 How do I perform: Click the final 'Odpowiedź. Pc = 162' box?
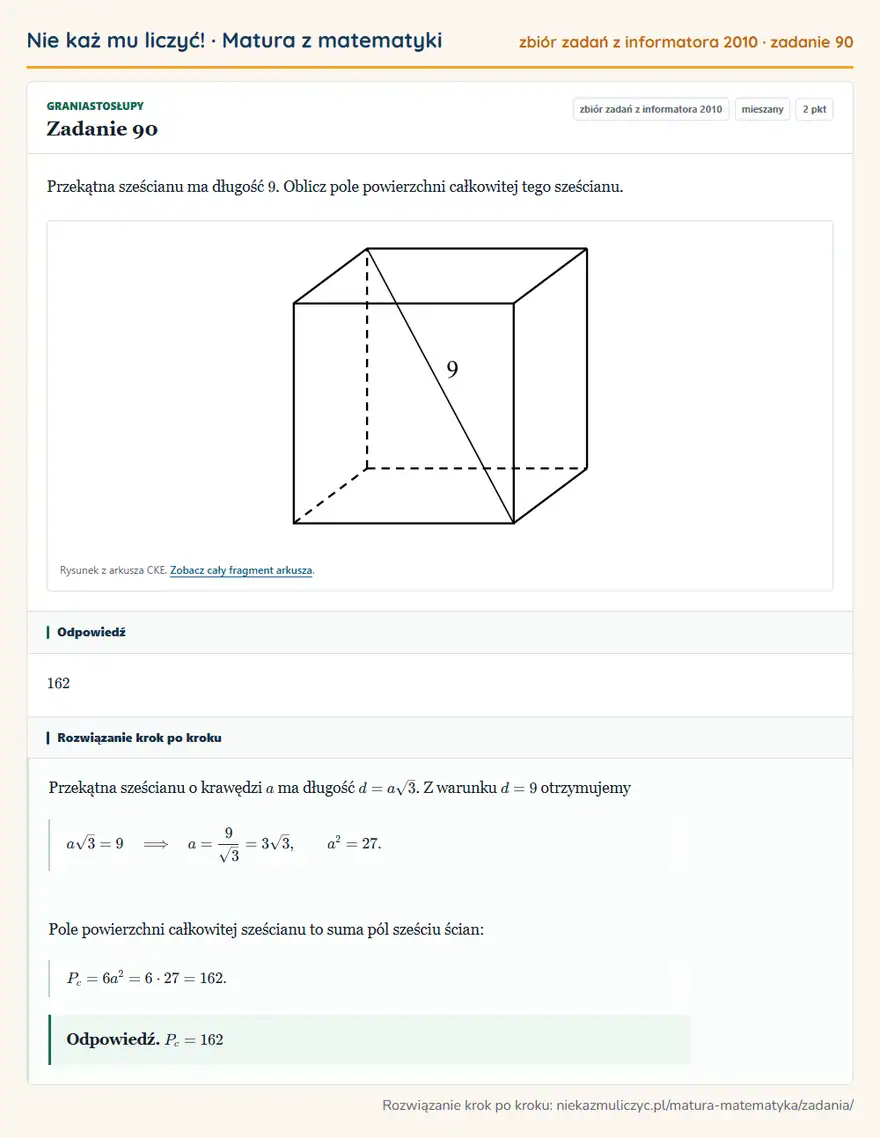370,1039
